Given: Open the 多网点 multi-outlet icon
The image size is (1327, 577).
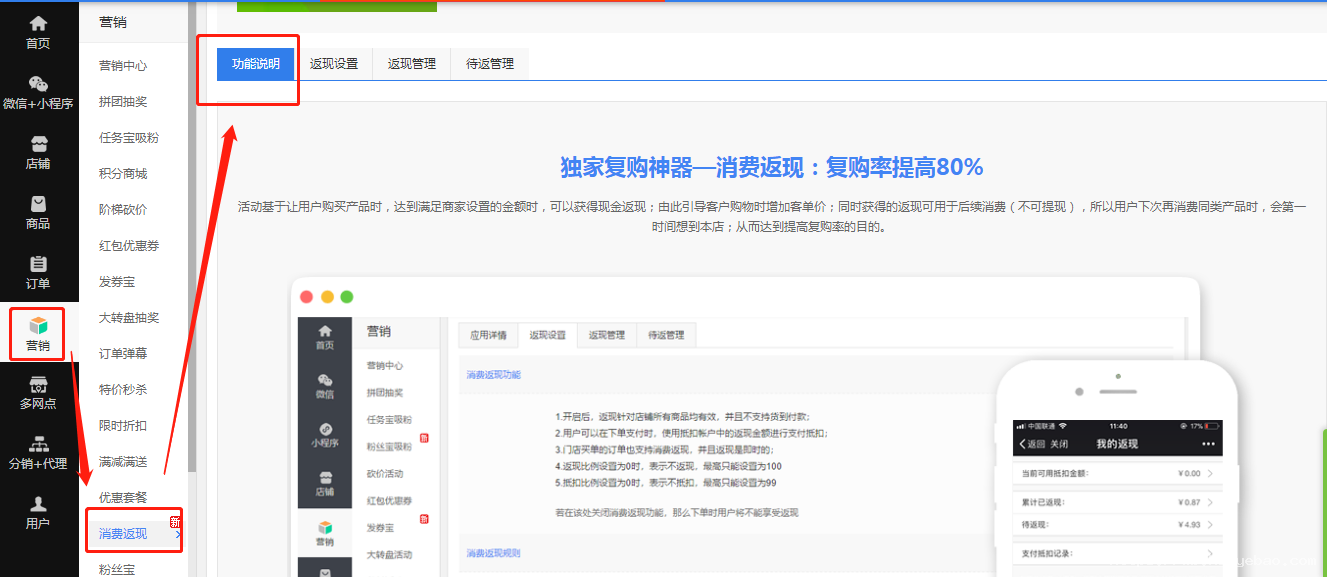Looking at the screenshot, I should pos(38,385).
